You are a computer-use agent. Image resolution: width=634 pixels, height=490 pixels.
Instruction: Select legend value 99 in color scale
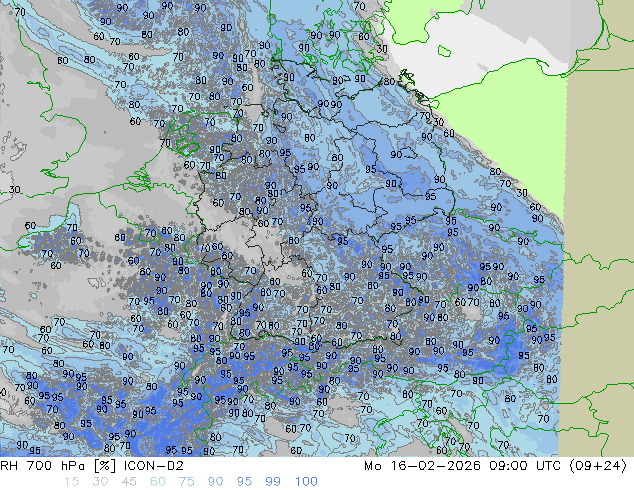pyautogui.click(x=273, y=482)
